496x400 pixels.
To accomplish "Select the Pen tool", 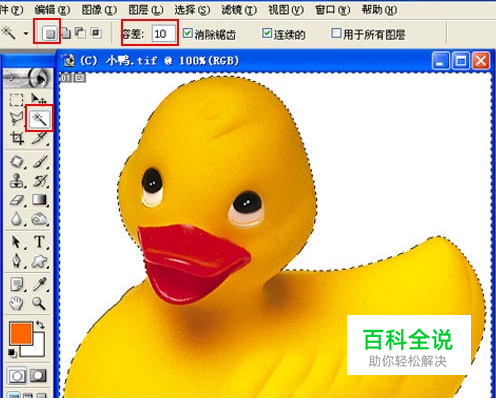I will pos(16,261).
